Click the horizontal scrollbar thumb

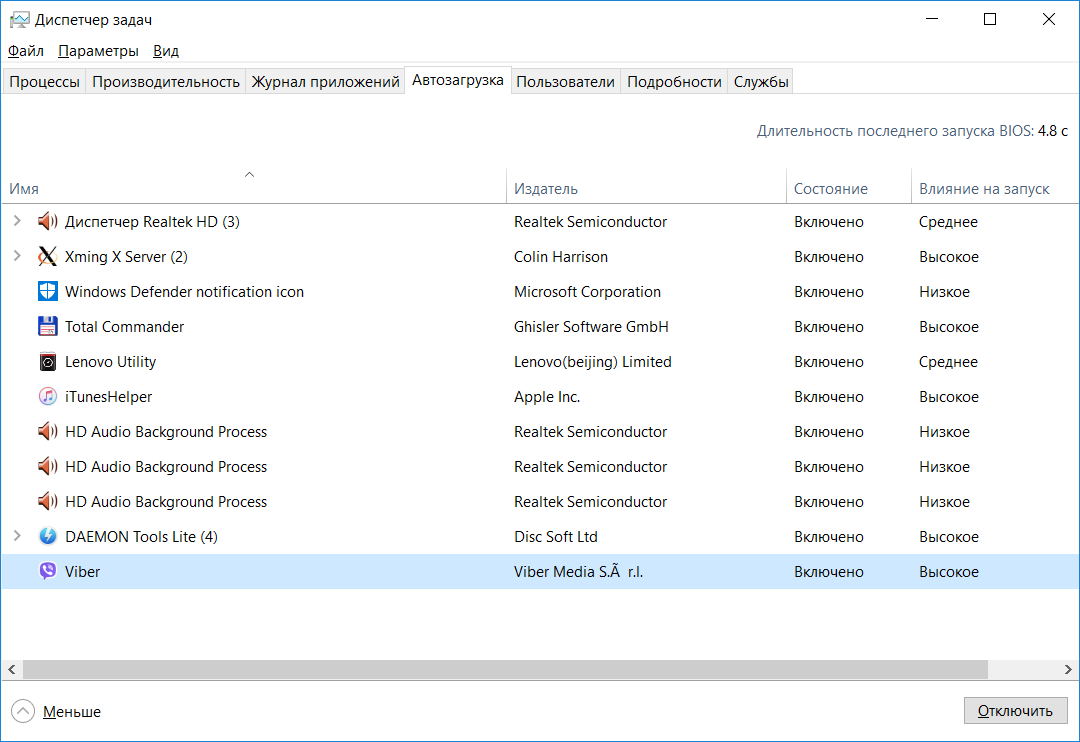pyautogui.click(x=505, y=669)
